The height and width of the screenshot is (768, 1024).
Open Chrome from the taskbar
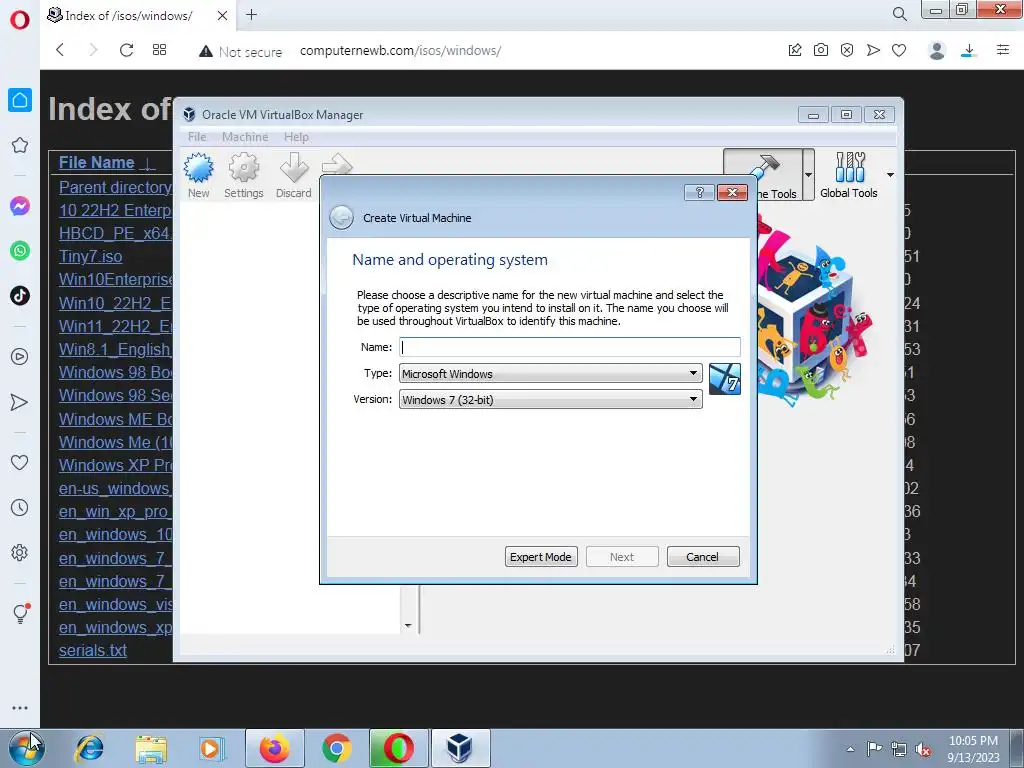click(337, 748)
